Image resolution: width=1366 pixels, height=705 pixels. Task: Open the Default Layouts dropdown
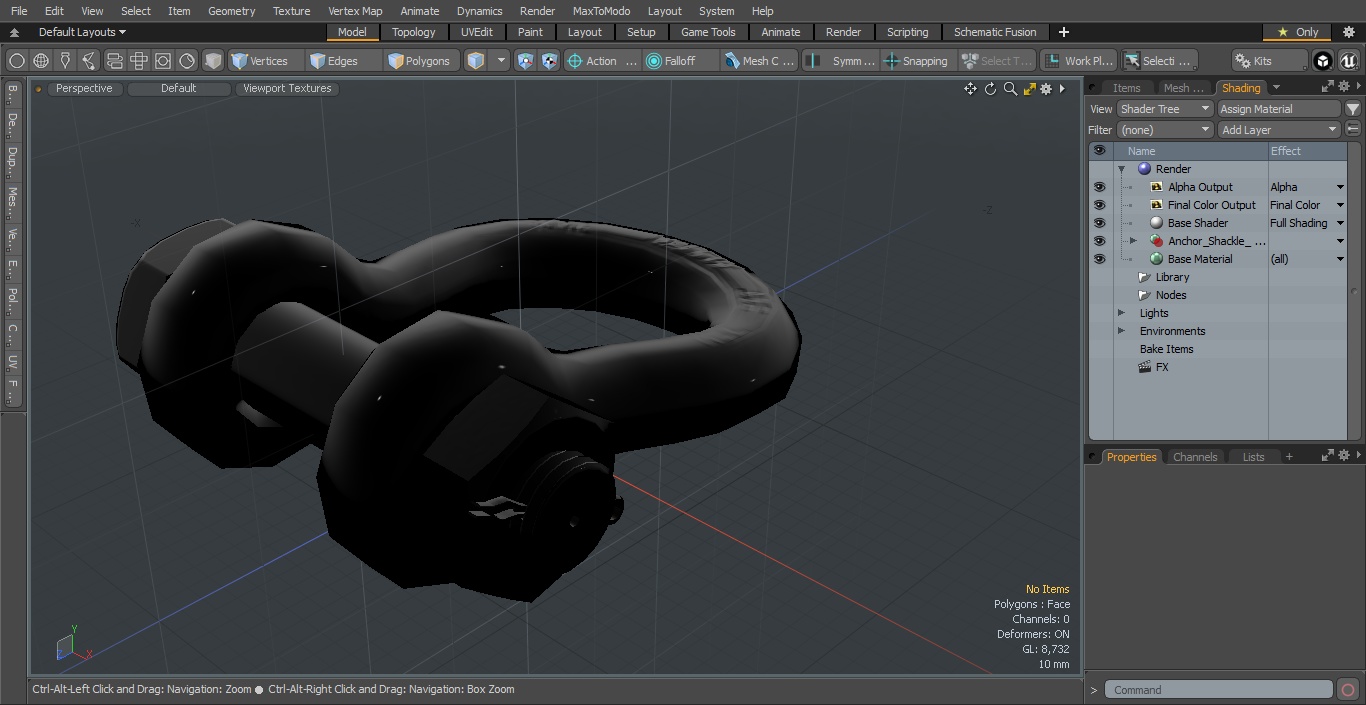82,32
